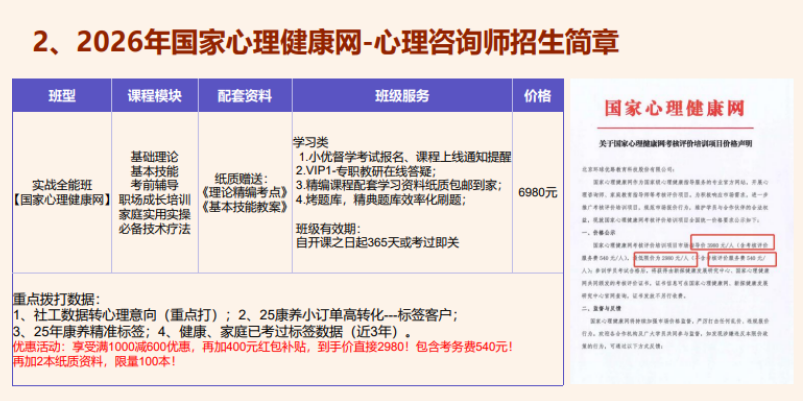
Task: Click the '《理论精编考点》' text
Action: [x=245, y=193]
